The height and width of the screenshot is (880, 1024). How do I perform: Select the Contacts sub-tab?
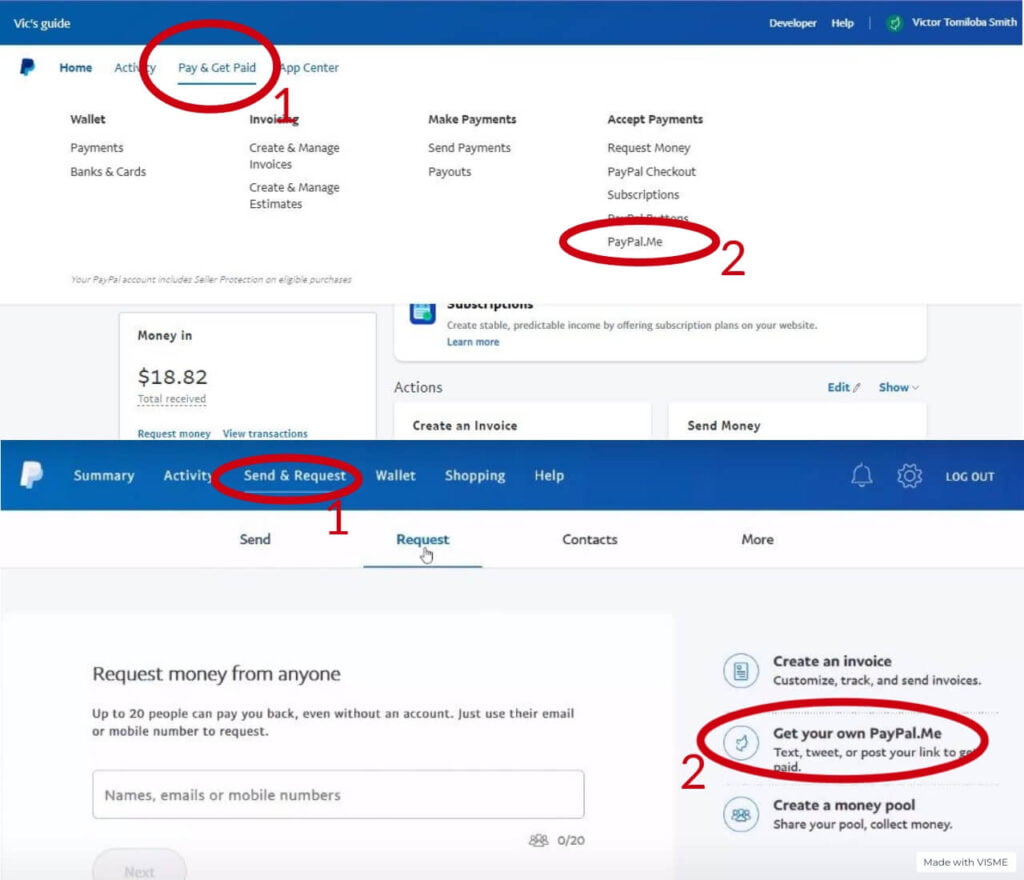point(590,539)
